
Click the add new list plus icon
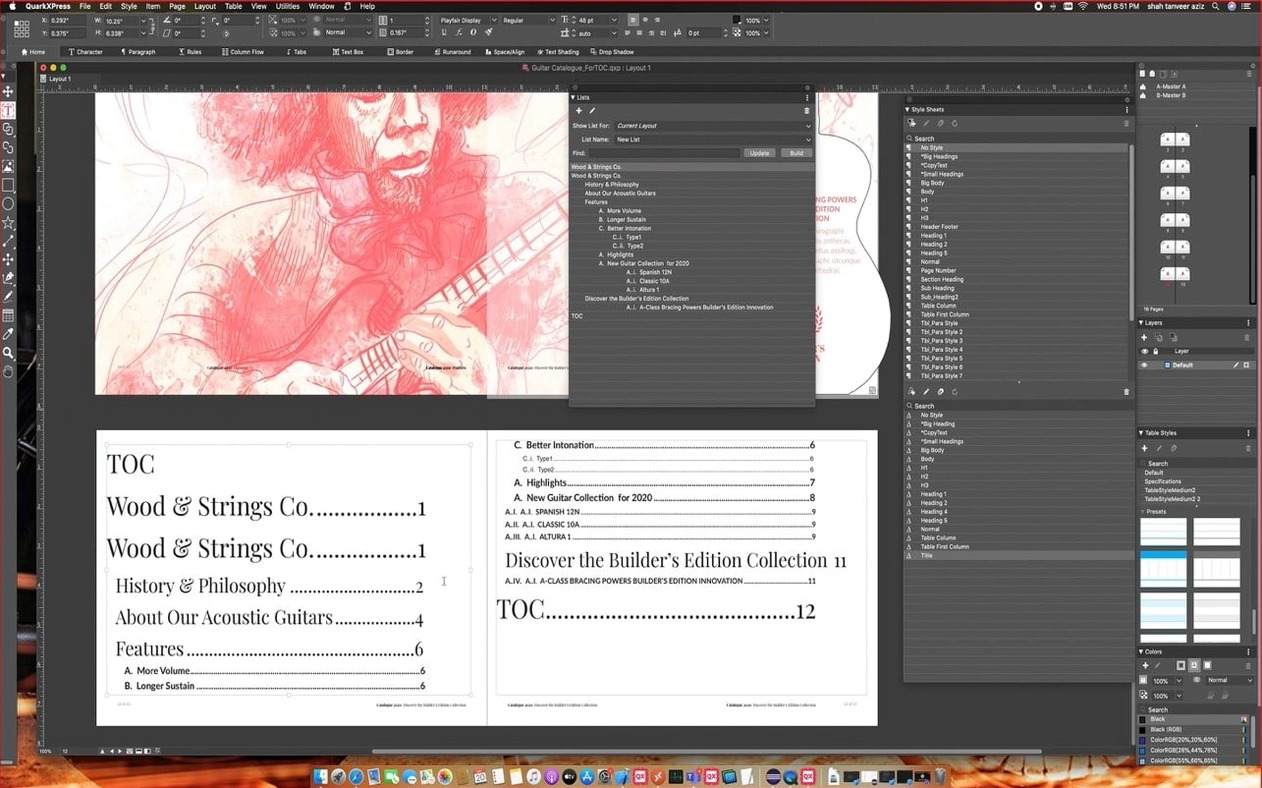578,111
